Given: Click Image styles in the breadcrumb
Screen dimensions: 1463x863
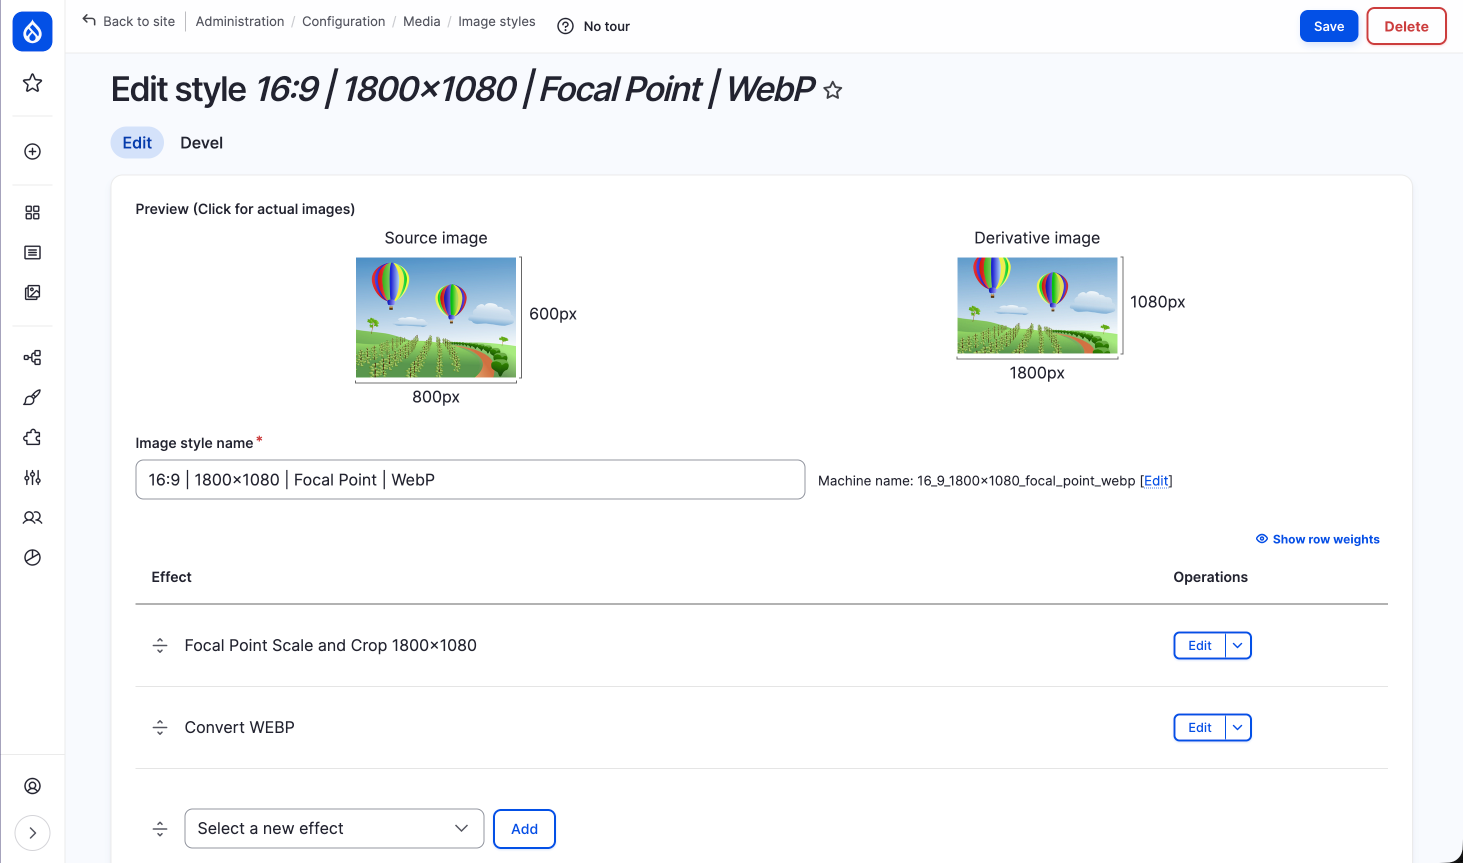Looking at the screenshot, I should coord(496,22).
